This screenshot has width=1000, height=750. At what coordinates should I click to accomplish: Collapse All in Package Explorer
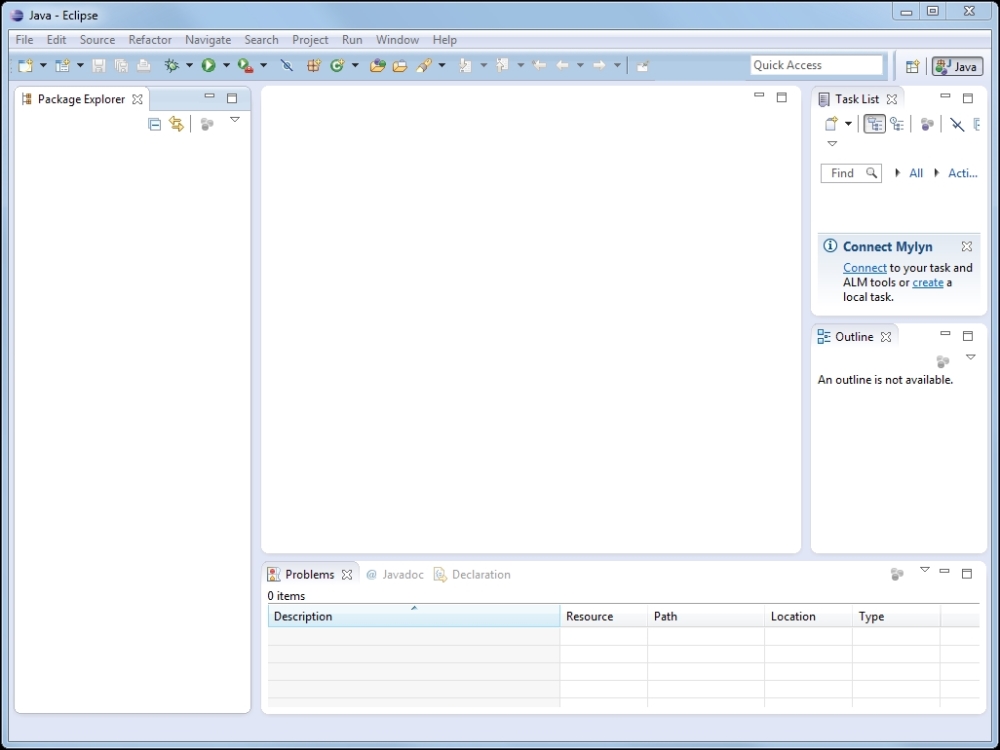[x=154, y=124]
